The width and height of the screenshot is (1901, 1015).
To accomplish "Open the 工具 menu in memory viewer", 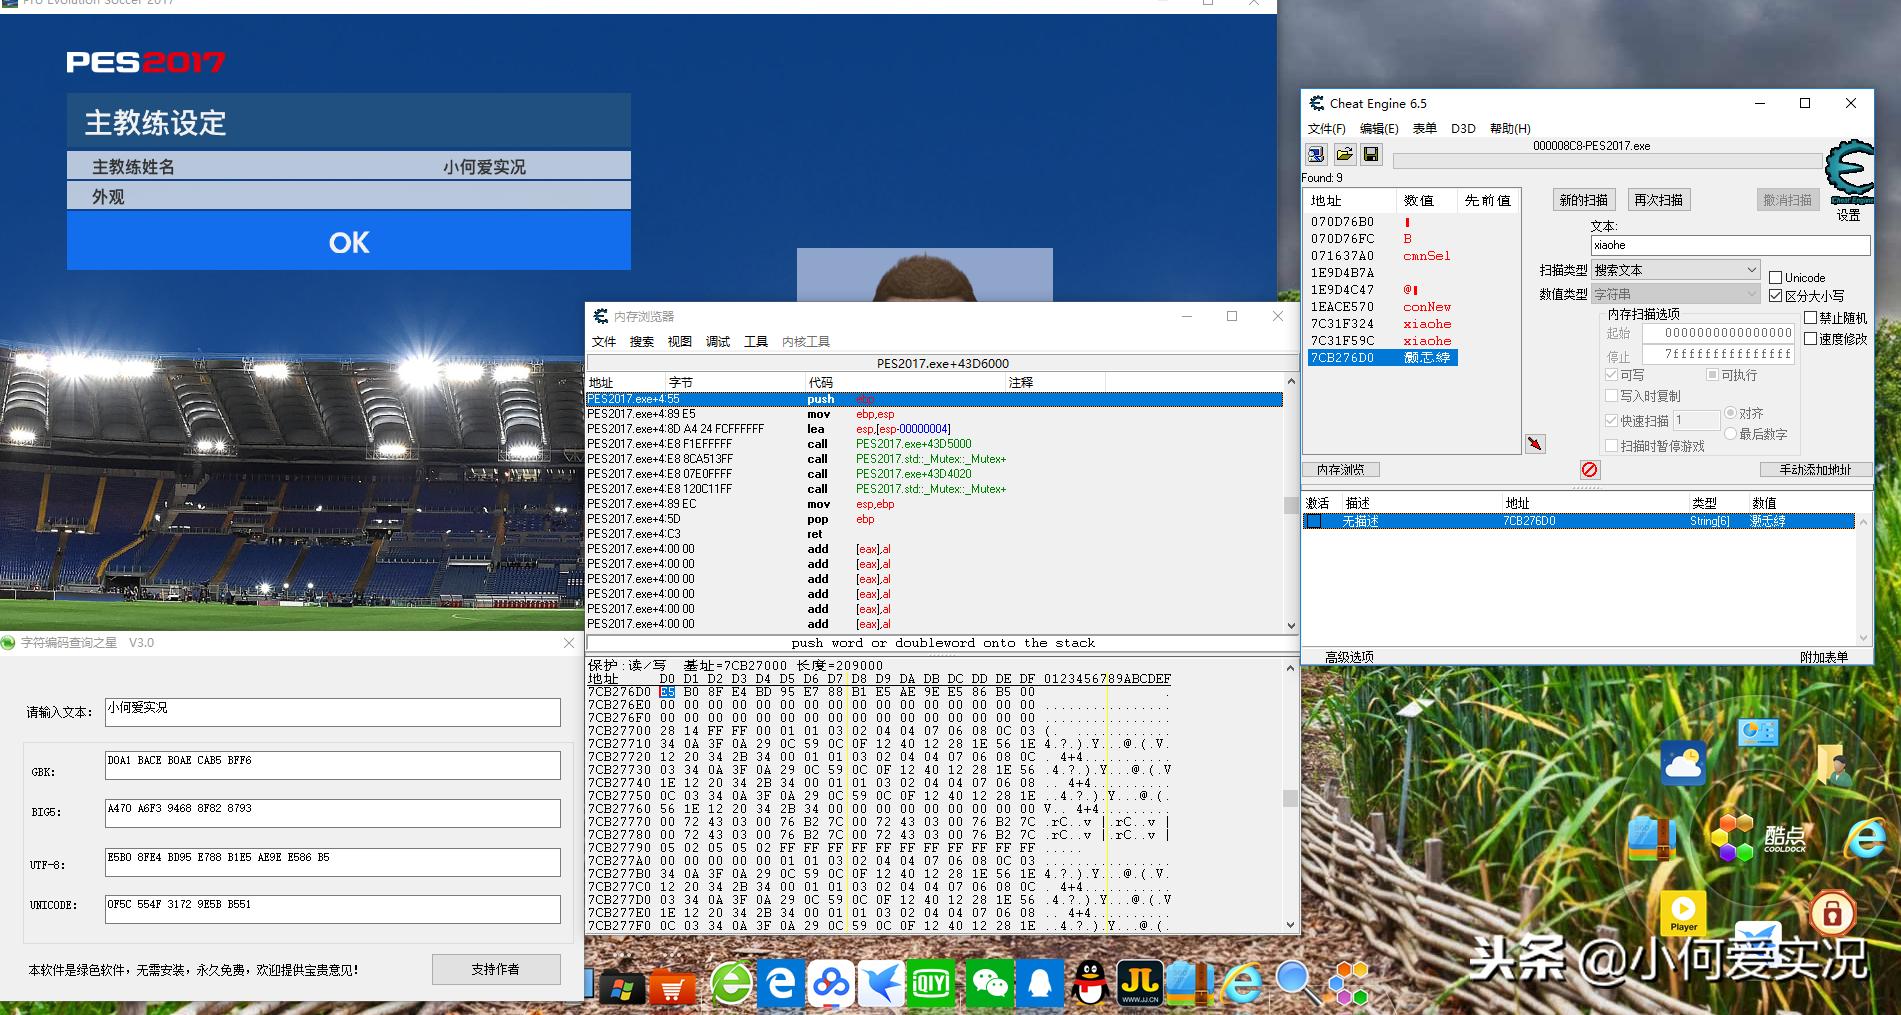I will pyautogui.click(x=755, y=342).
